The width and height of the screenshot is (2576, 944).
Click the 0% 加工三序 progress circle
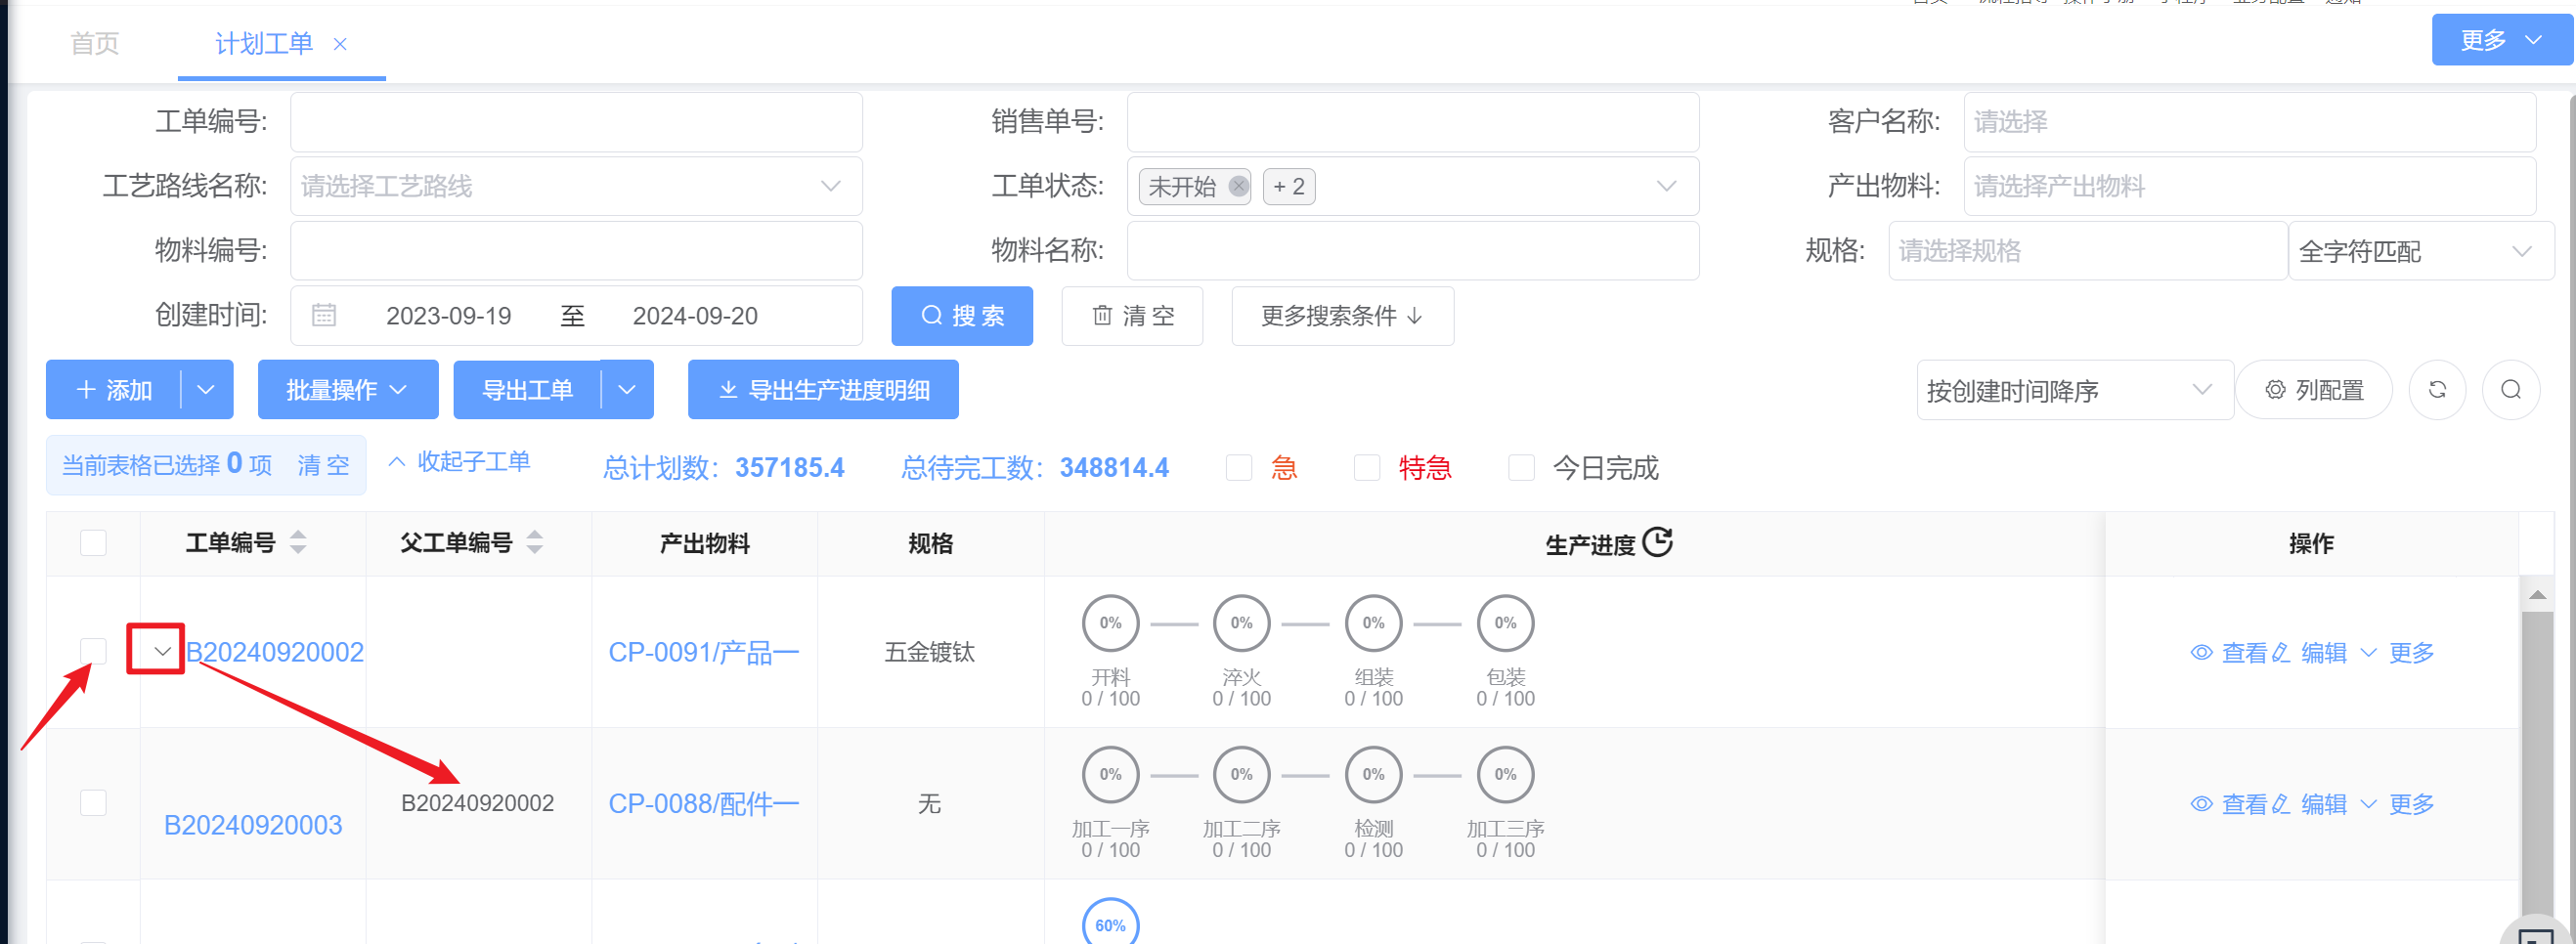(x=1505, y=775)
